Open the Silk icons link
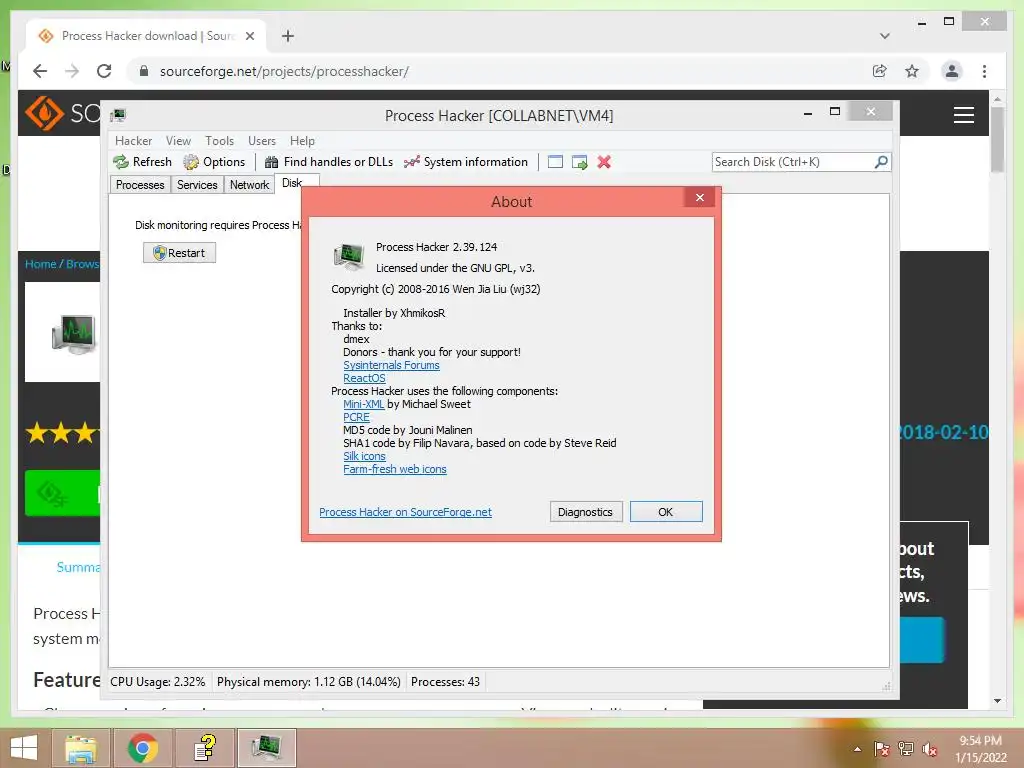Viewport: 1024px width, 768px height. [364, 456]
